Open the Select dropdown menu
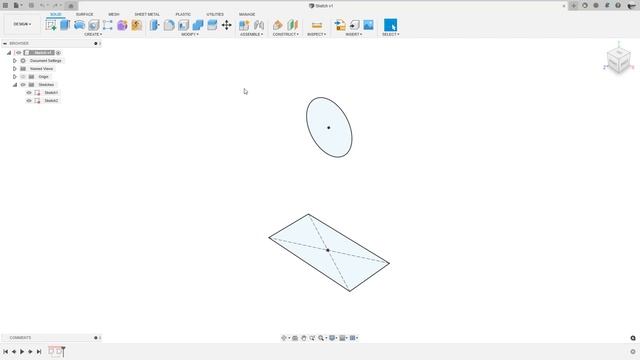 (x=391, y=34)
